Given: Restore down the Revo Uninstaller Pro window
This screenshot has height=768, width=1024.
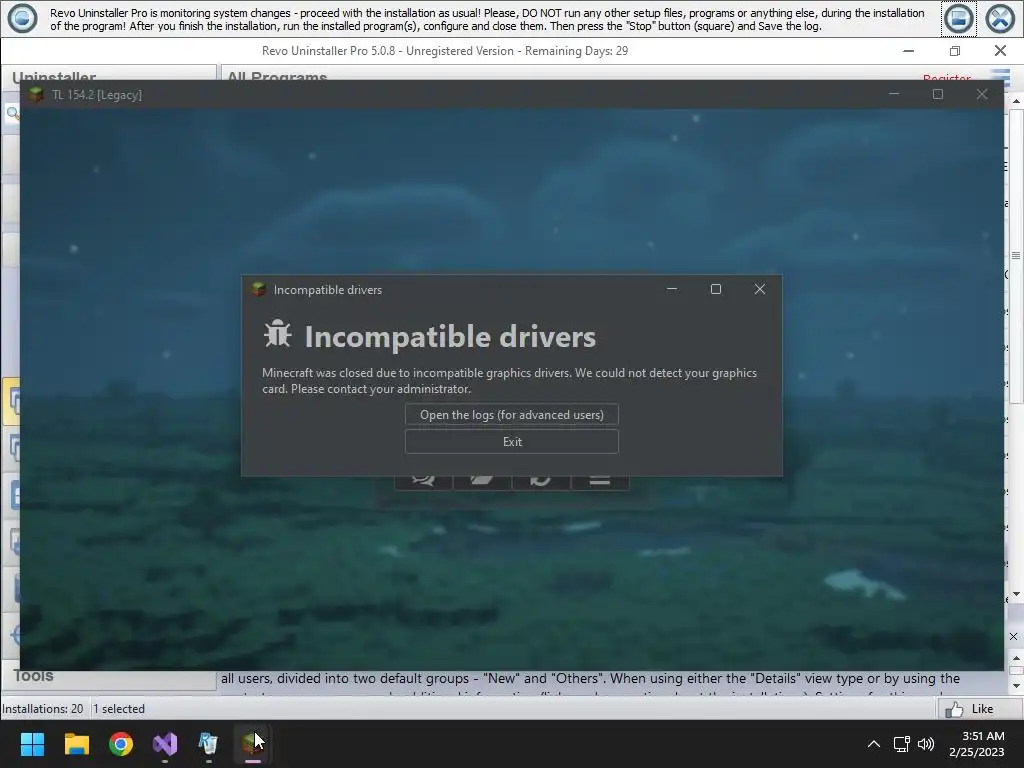Looking at the screenshot, I should (x=955, y=51).
